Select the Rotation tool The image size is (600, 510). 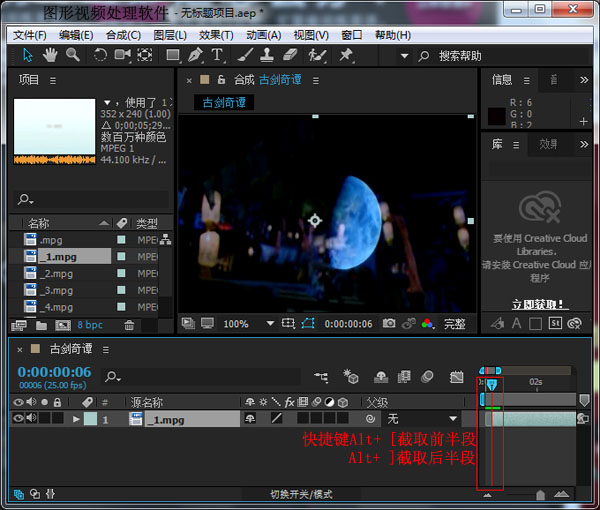tap(100, 55)
